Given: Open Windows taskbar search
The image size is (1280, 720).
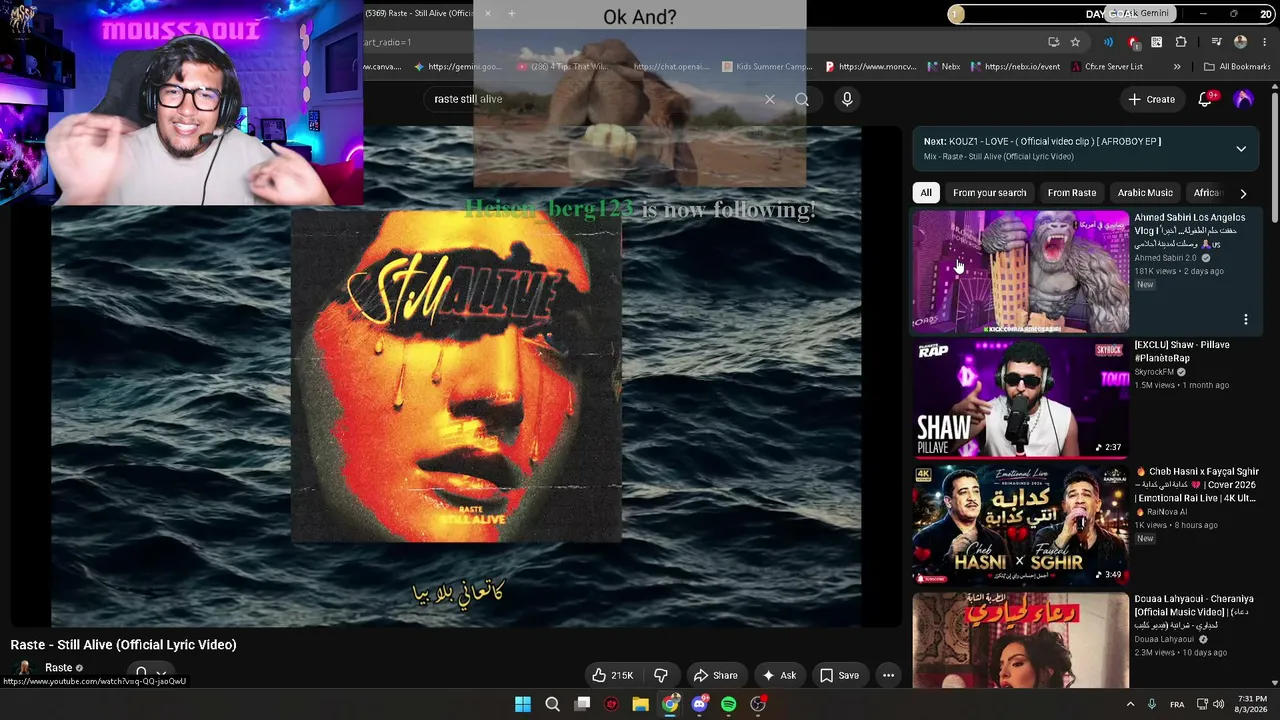Looking at the screenshot, I should (x=552, y=704).
